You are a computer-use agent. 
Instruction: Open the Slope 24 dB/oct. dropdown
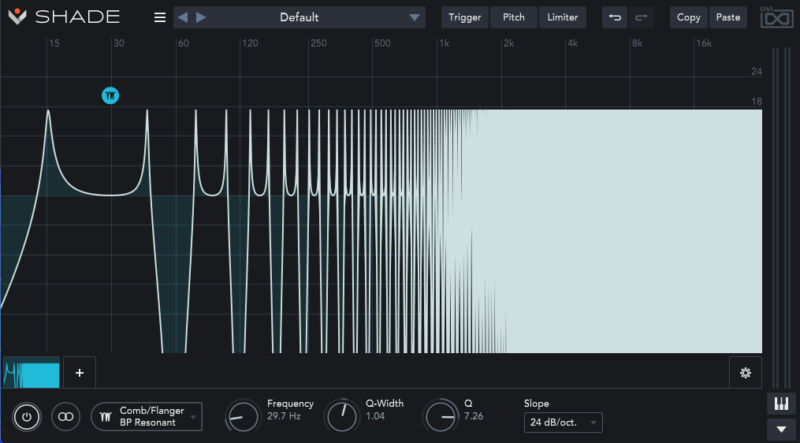click(x=563, y=423)
